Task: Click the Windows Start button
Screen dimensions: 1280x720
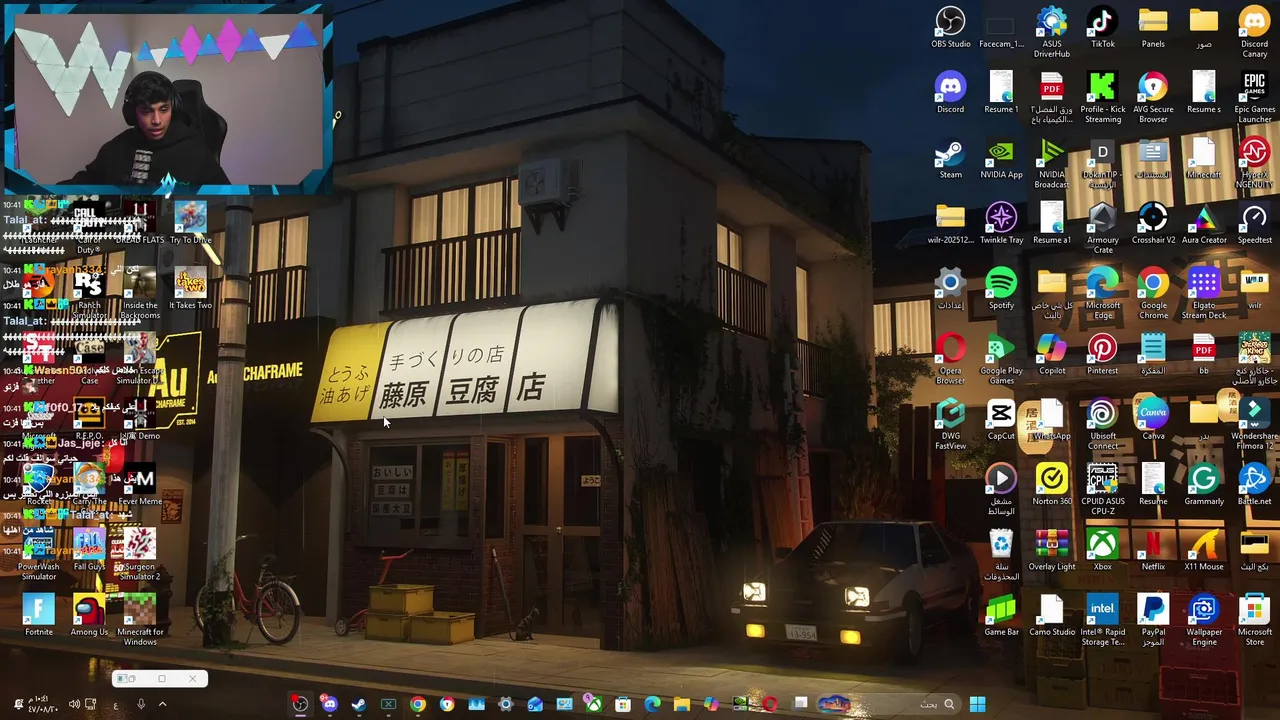Action: [977, 704]
